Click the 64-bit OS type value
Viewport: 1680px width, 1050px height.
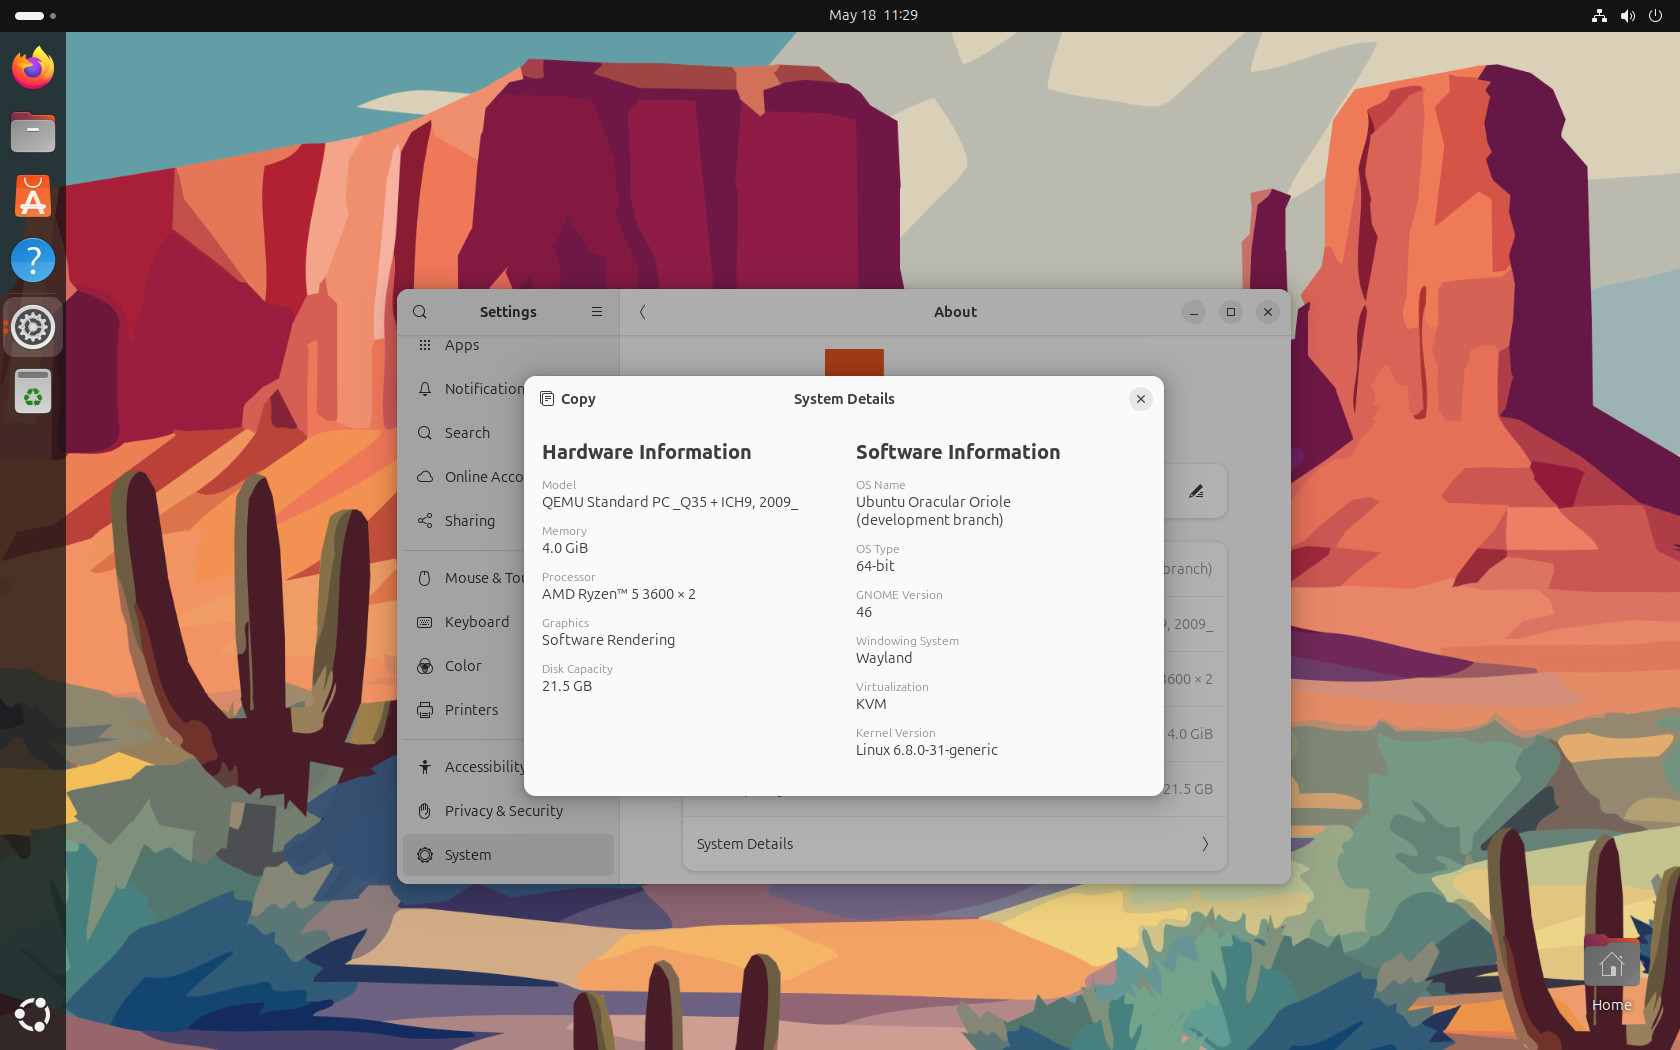(x=875, y=566)
